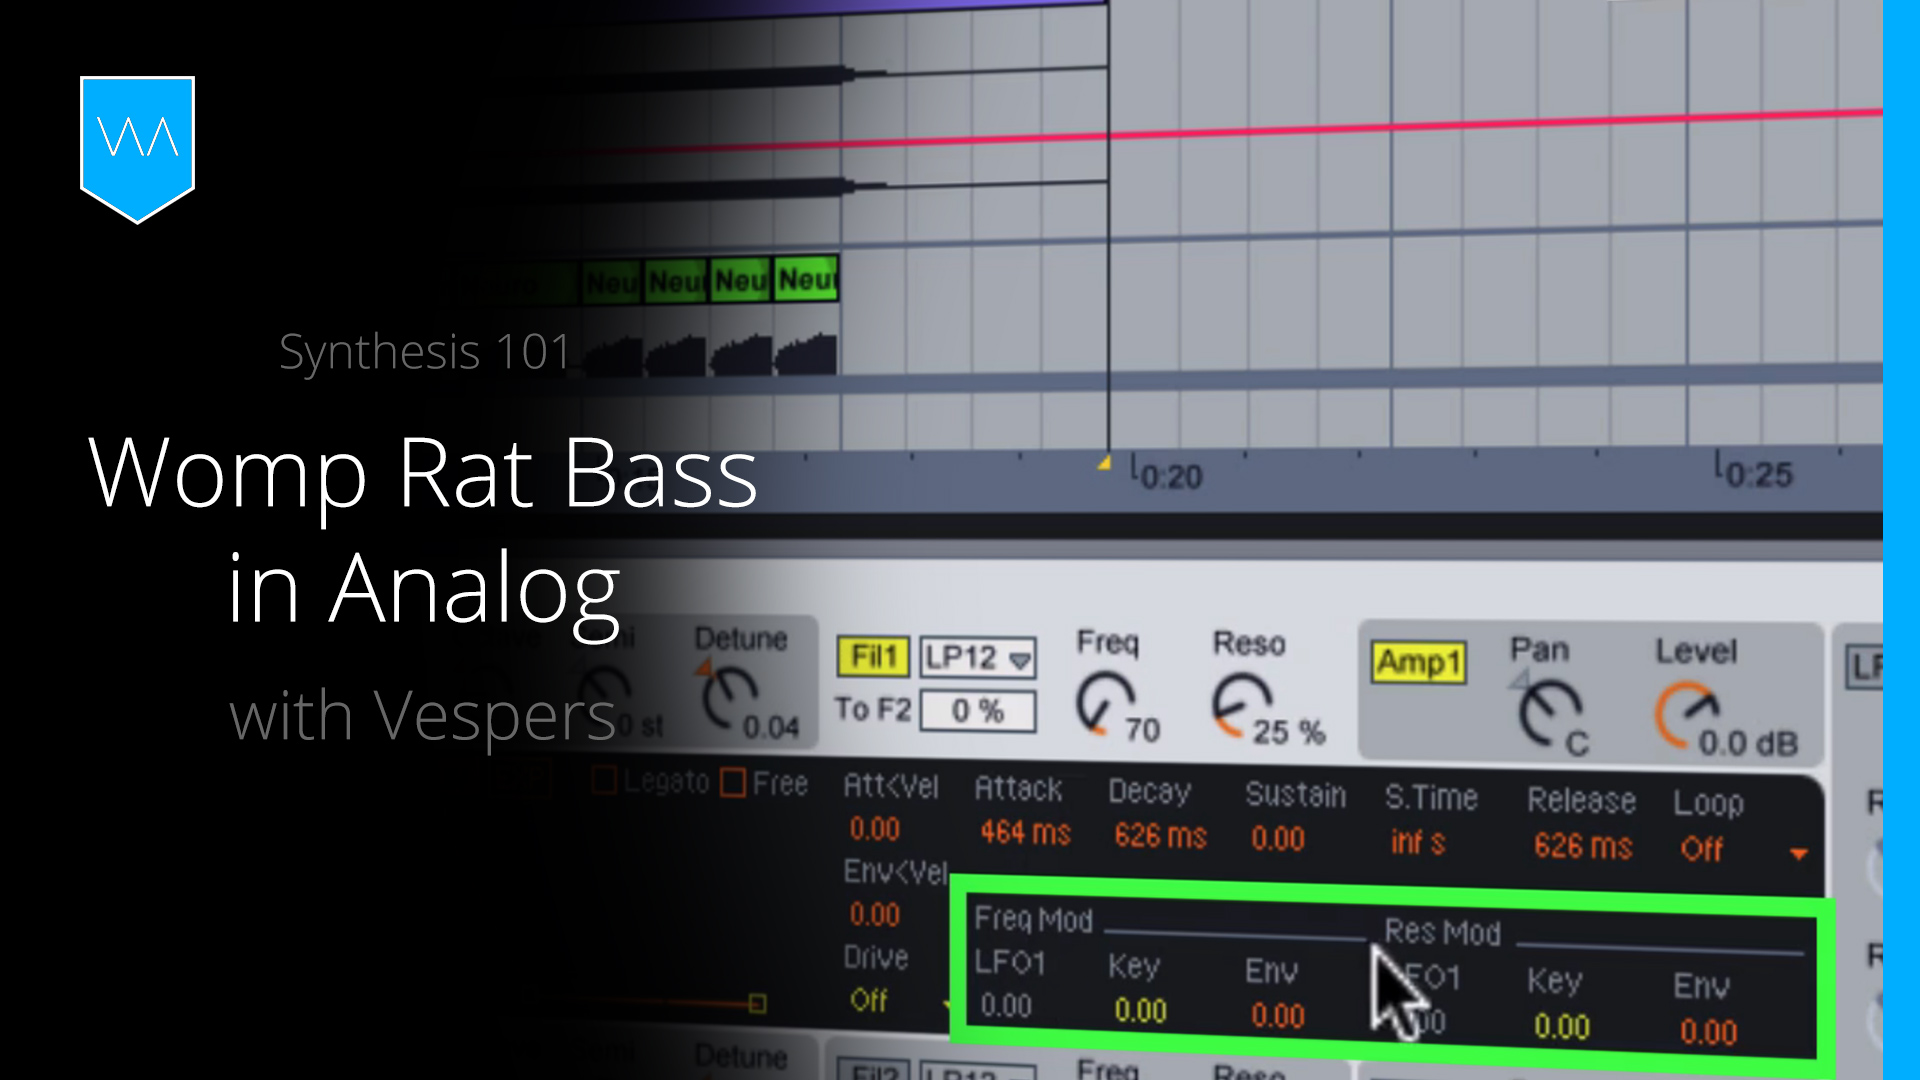
Task: Click Freq Mod Env value 0.00
Action: tap(1278, 1016)
